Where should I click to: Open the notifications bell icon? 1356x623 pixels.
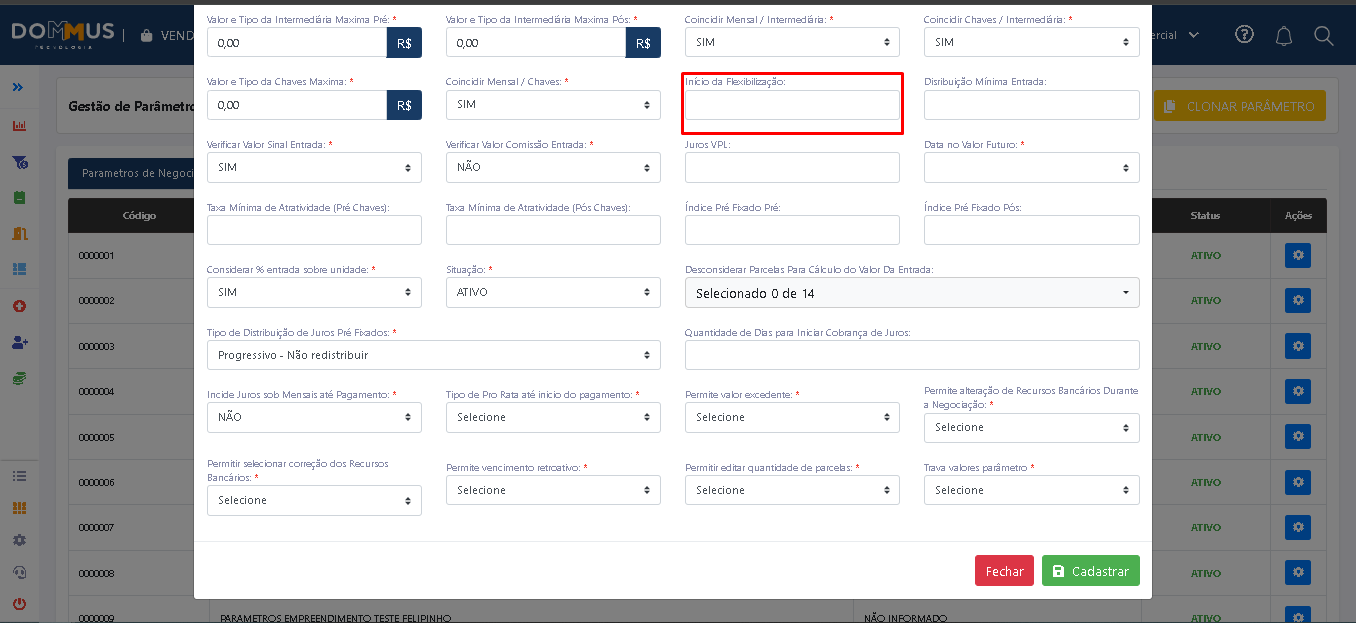click(1284, 35)
